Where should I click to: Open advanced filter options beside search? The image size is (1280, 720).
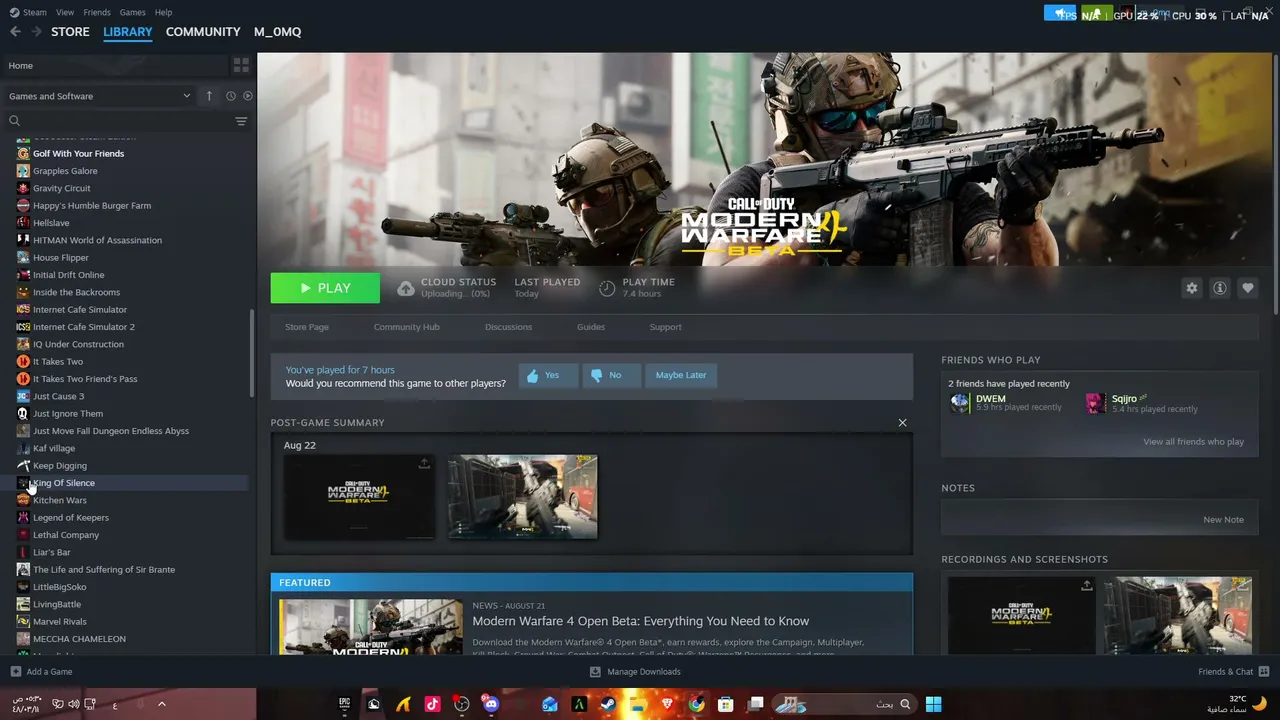241,121
